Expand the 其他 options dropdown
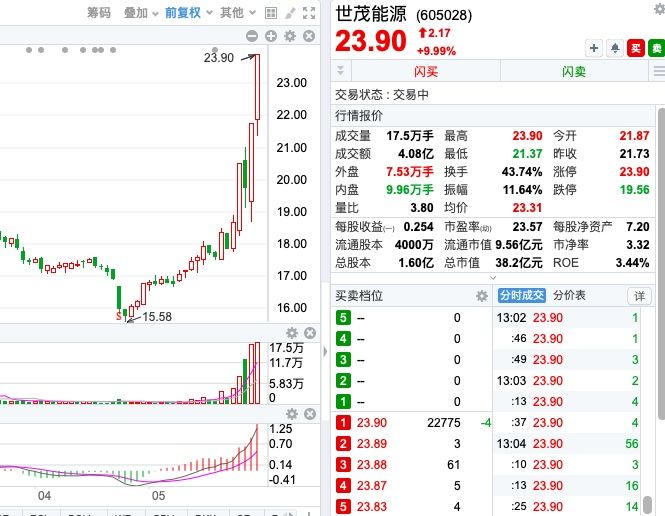The width and height of the screenshot is (665, 516). tap(238, 13)
